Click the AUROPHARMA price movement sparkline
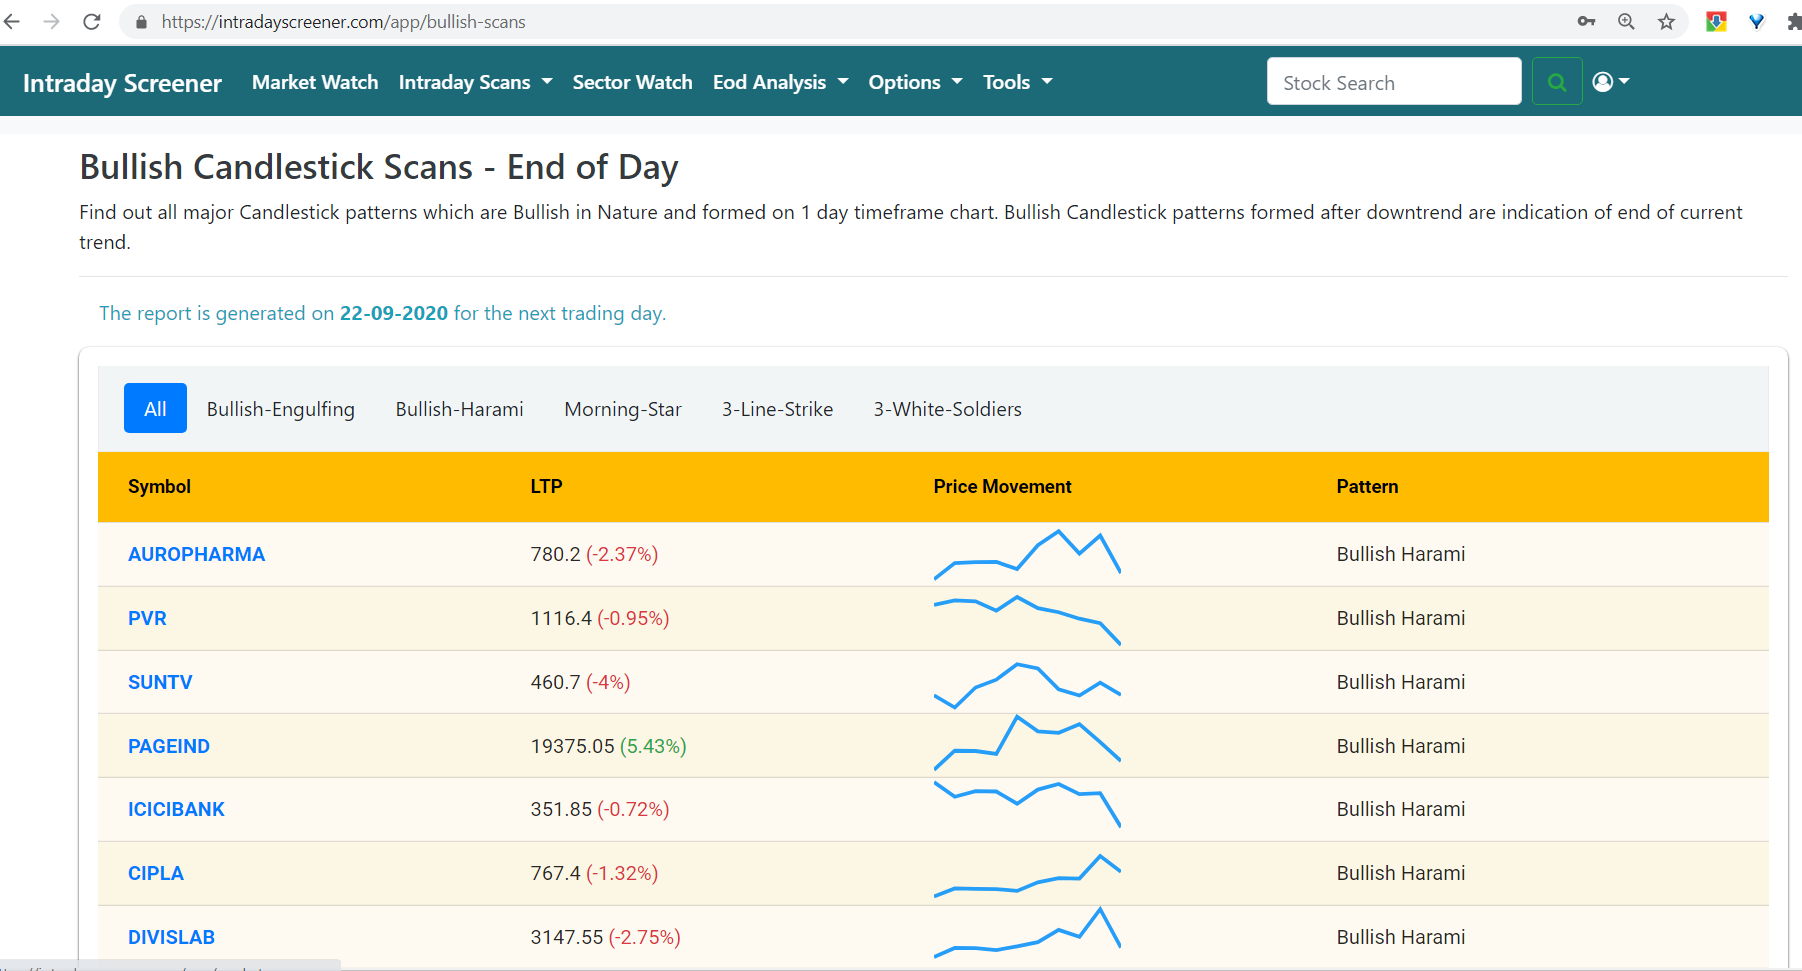This screenshot has width=1802, height=971. (1027, 554)
